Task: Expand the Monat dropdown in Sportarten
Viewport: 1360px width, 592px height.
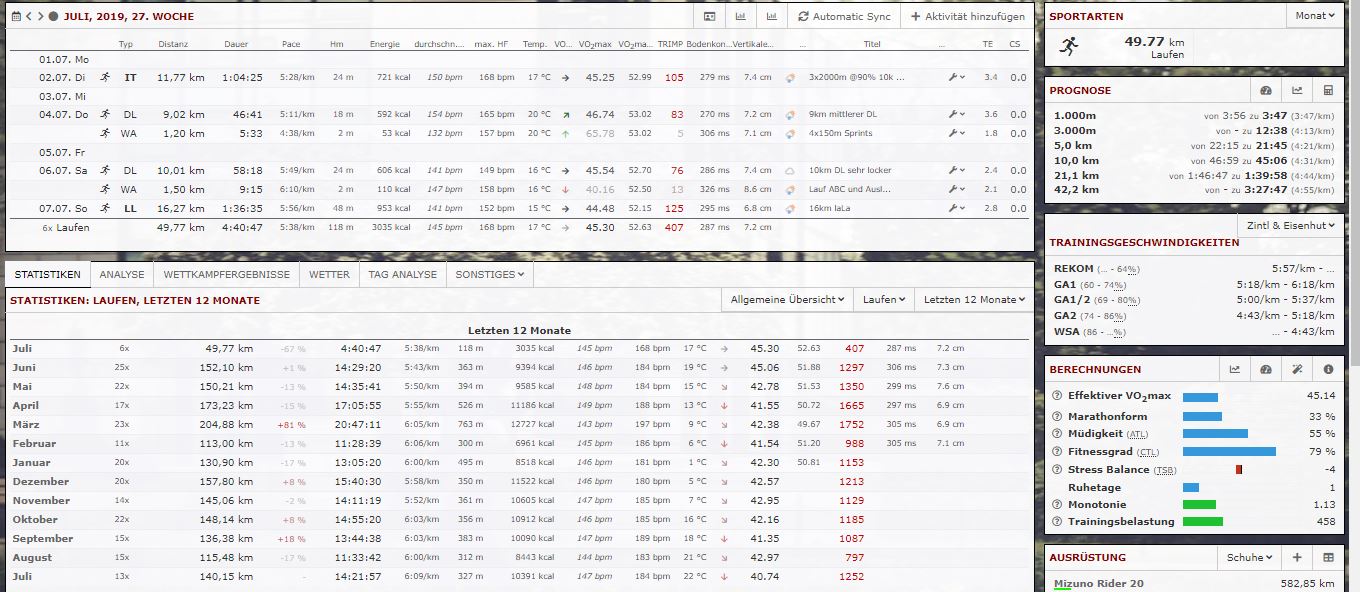Action: click(x=1314, y=16)
